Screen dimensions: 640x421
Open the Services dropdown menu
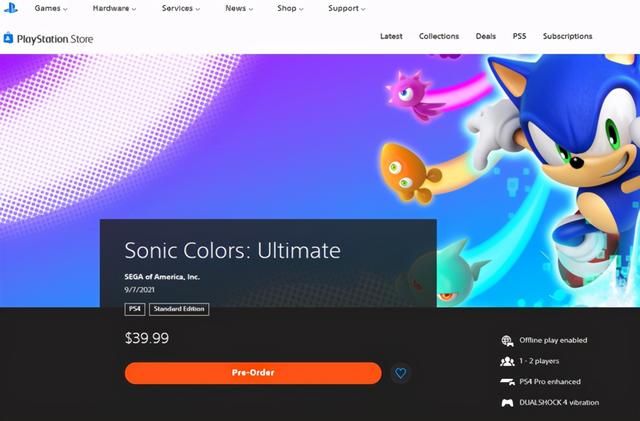pos(181,8)
